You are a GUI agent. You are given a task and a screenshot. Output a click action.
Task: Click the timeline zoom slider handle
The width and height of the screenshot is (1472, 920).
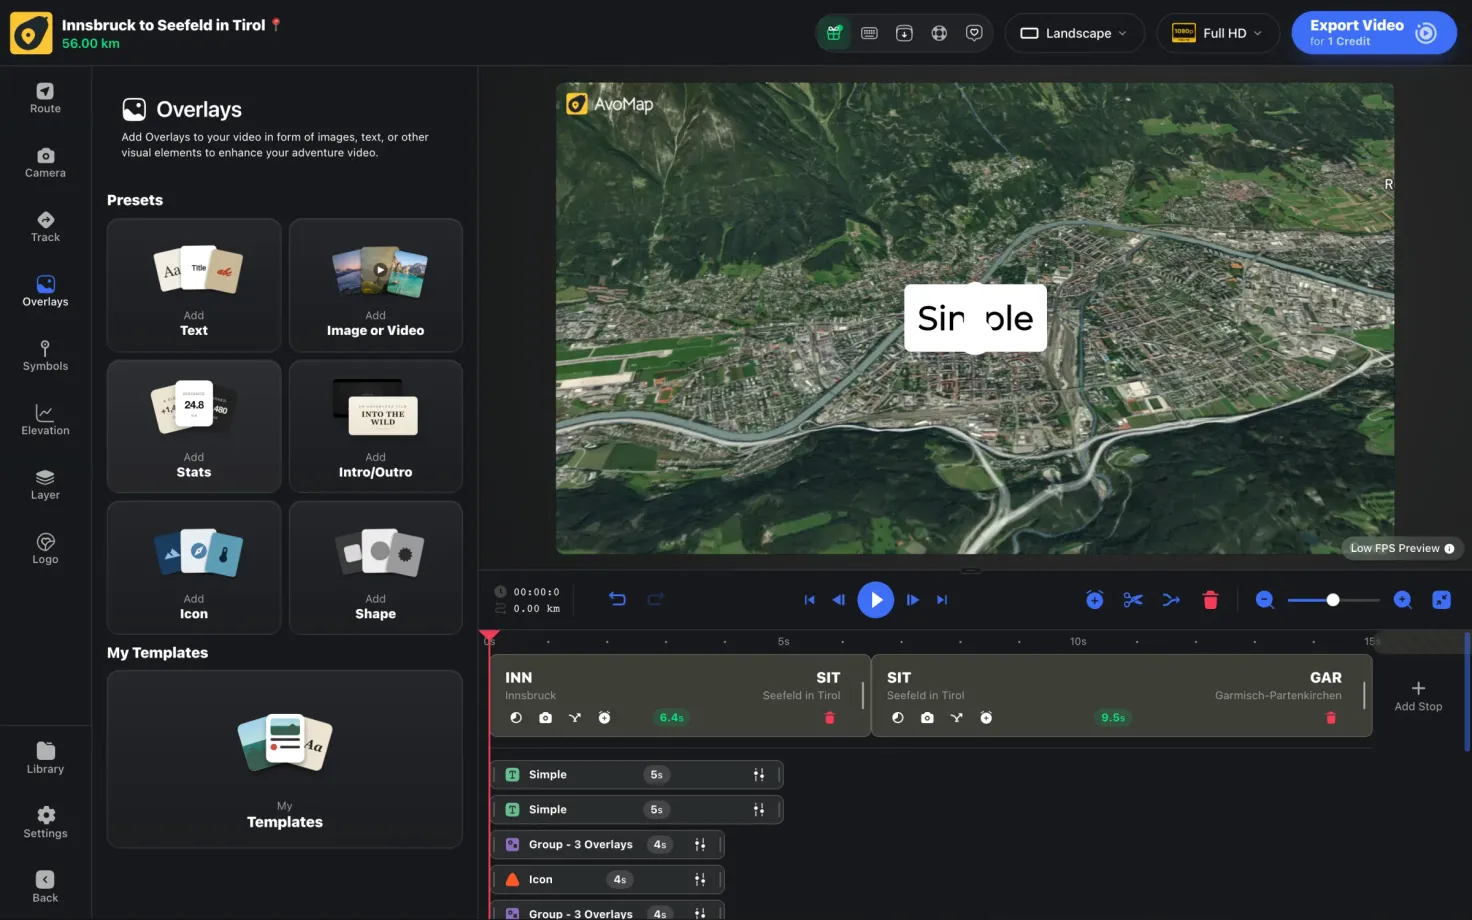coord(1333,600)
